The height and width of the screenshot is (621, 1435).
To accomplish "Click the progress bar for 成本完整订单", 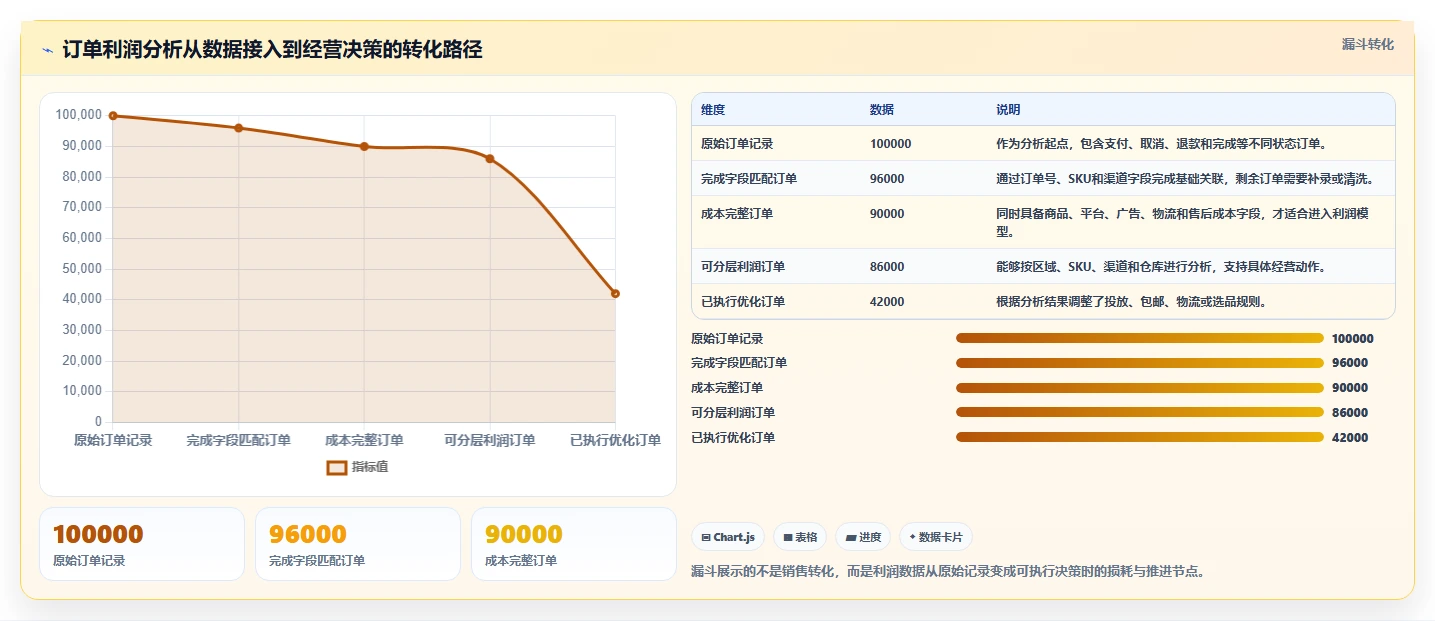I will 1140,388.
